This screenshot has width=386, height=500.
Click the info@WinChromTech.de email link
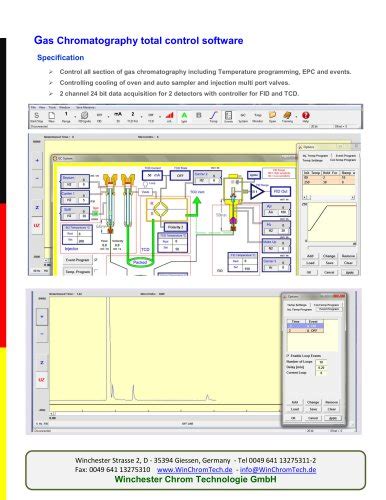point(278,469)
